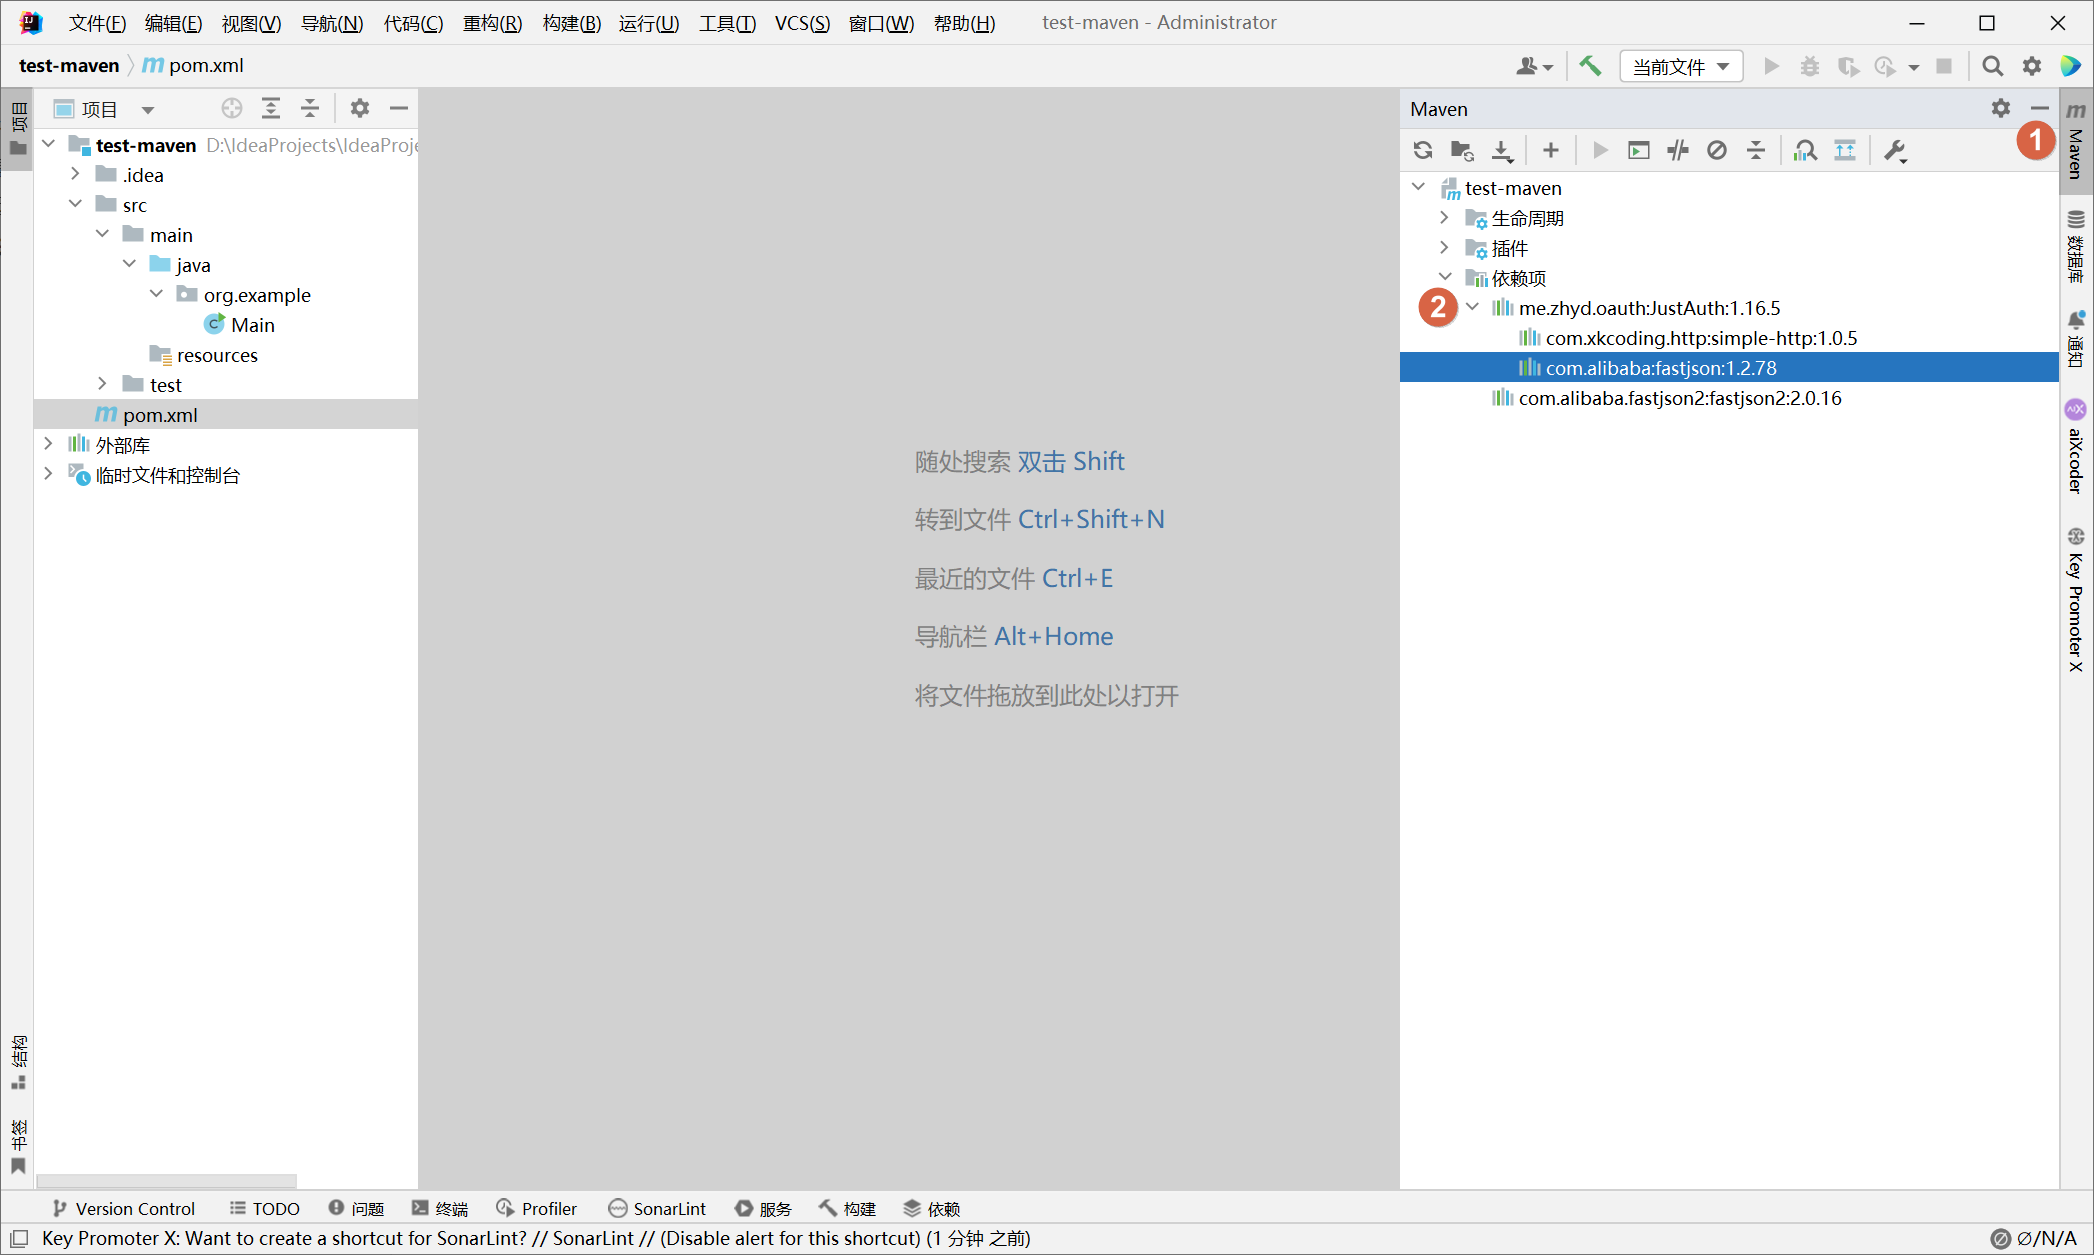Expand the 生命周期 node
Image resolution: width=2094 pixels, height=1255 pixels.
click(1445, 218)
